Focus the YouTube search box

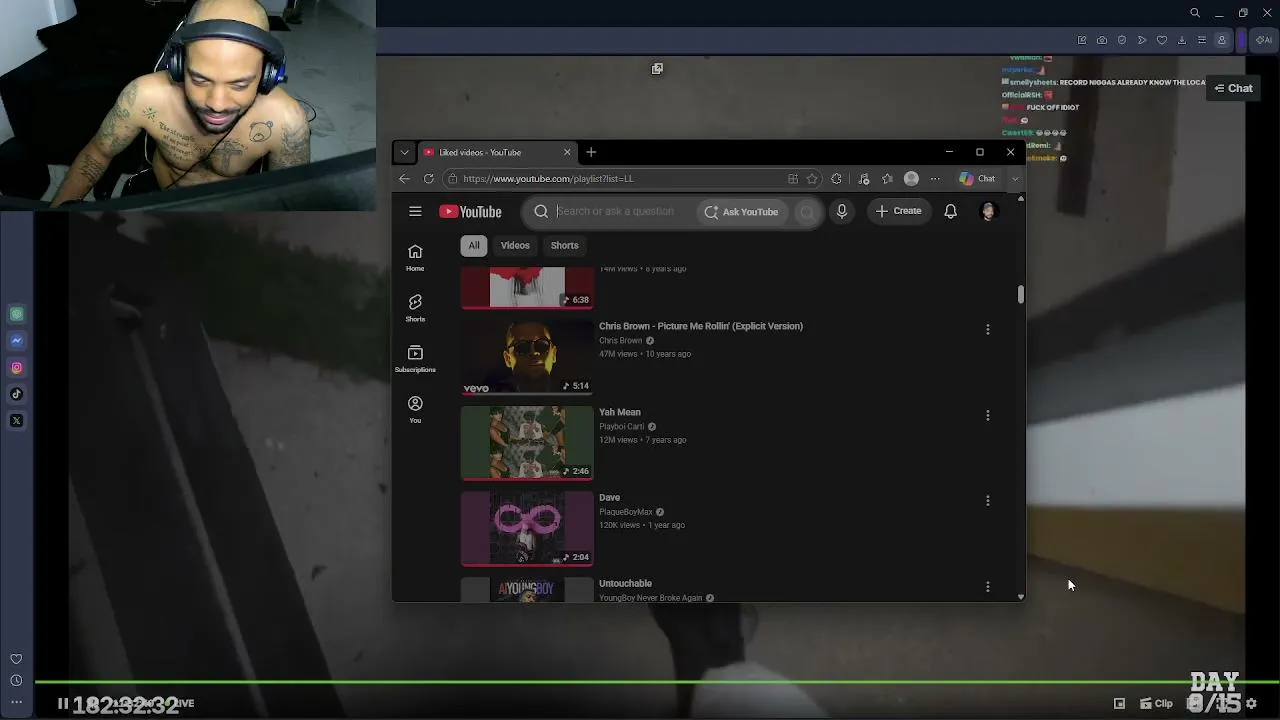[615, 211]
